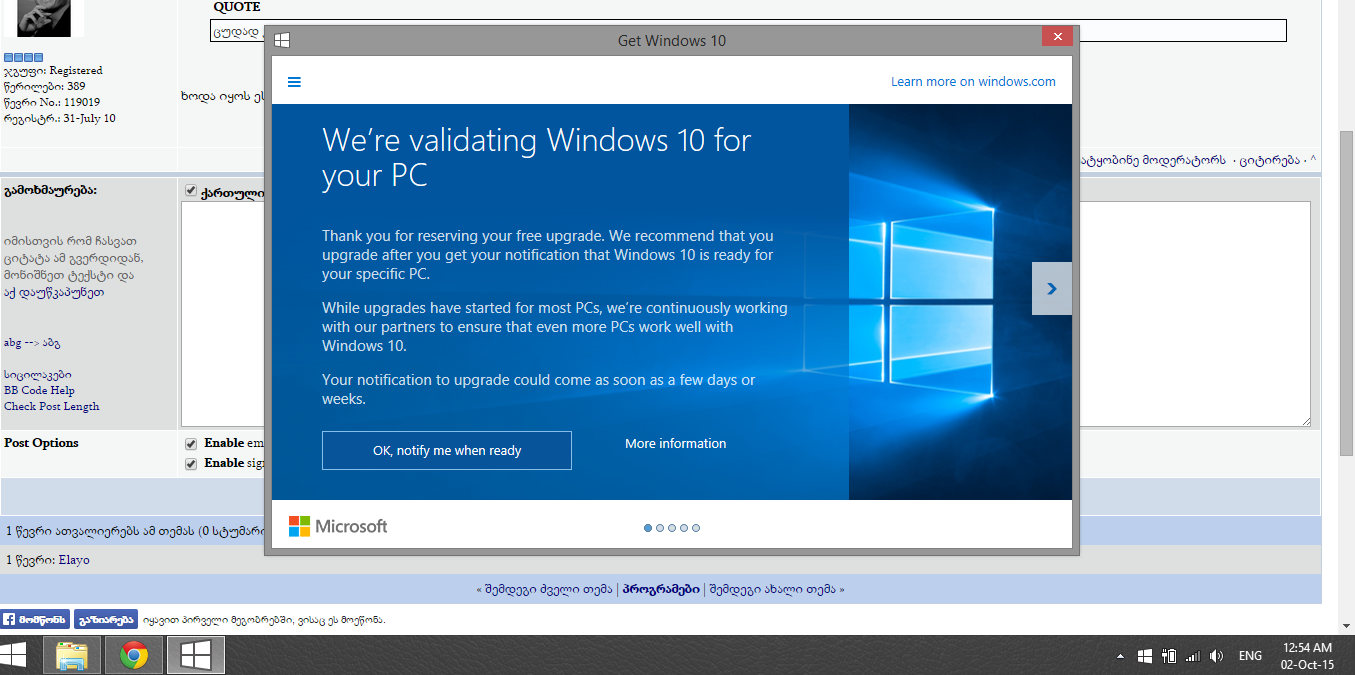This screenshot has height=675, width=1355.
Task: Go to შემდეგი ახალი თემა link
Action: coord(772,589)
